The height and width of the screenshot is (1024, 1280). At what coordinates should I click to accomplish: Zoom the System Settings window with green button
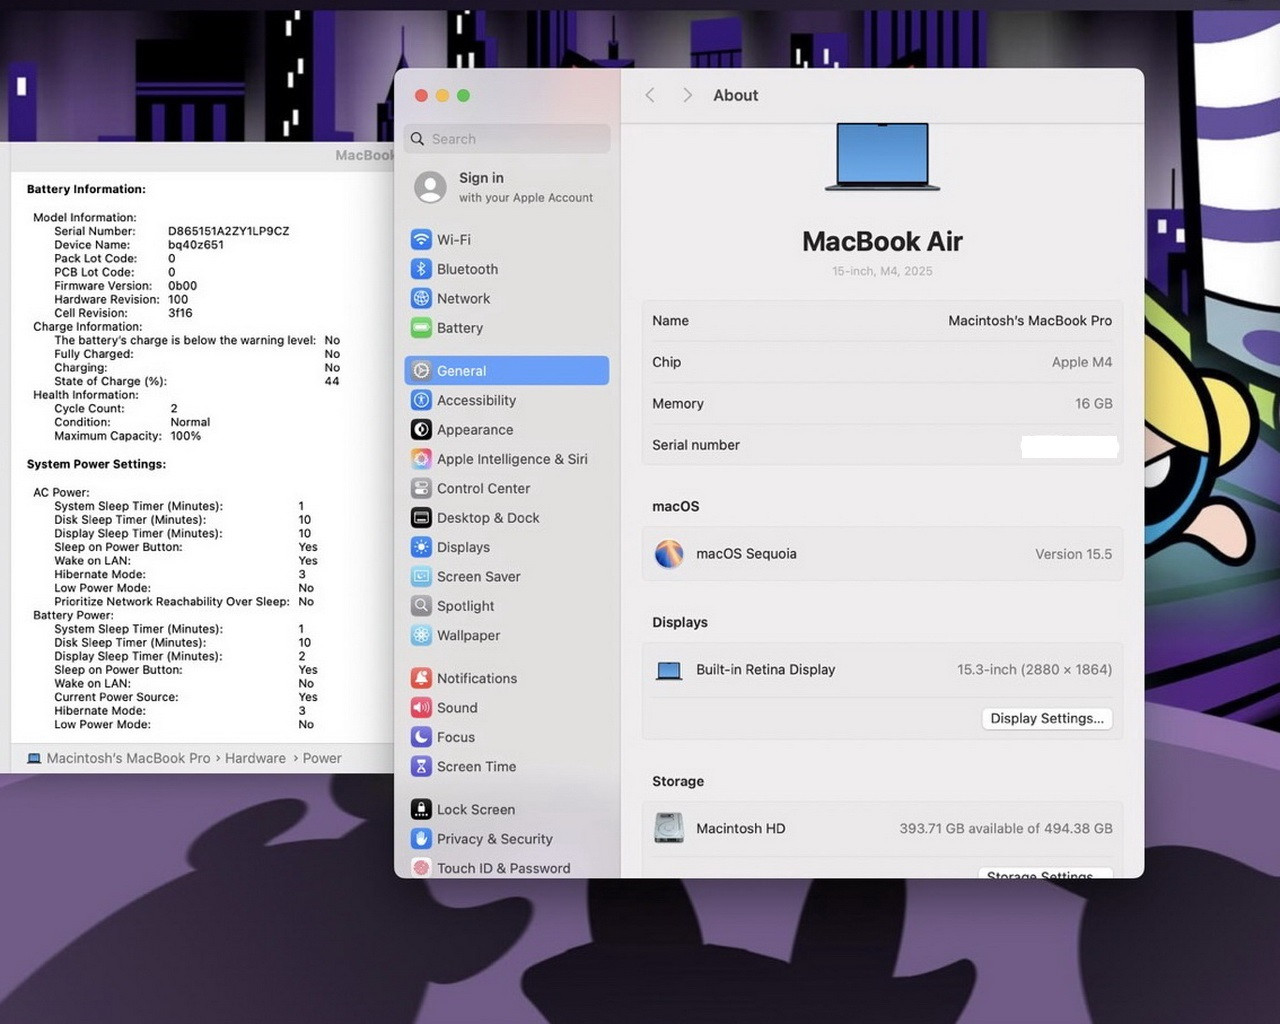[463, 95]
